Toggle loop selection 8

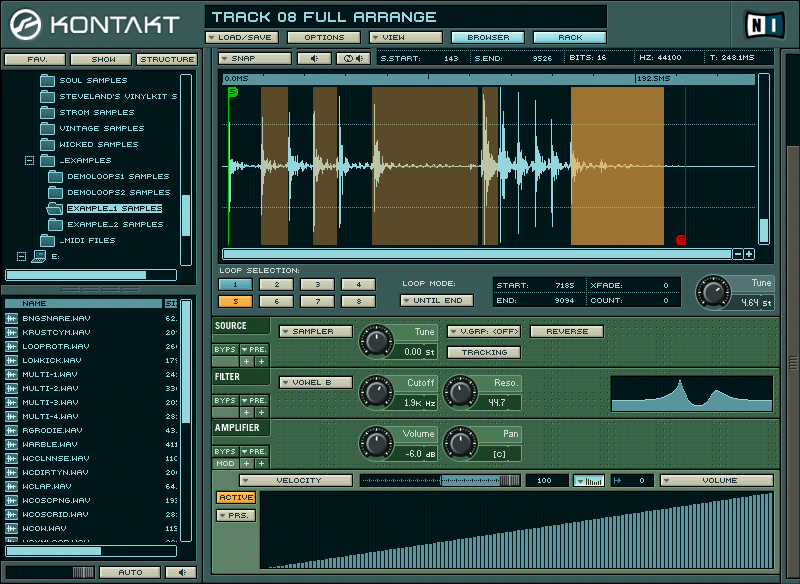click(x=358, y=301)
